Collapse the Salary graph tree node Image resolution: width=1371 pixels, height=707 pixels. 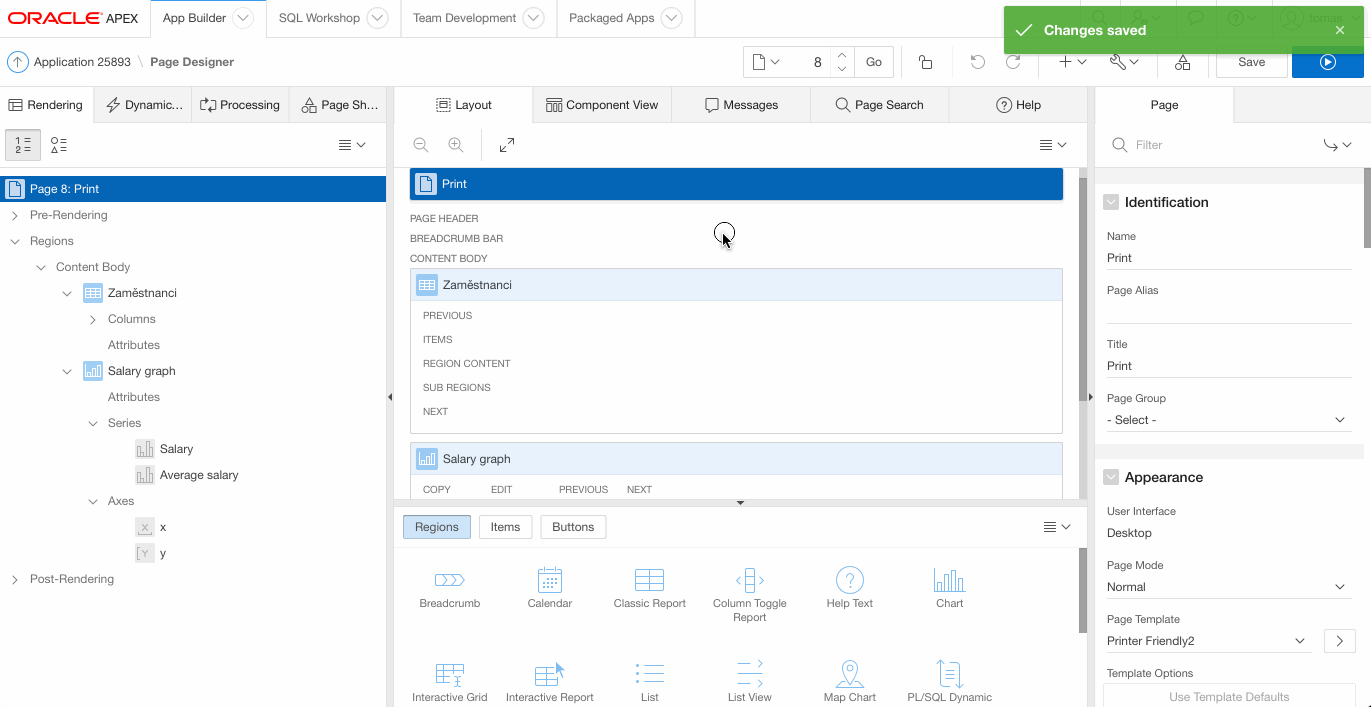[x=67, y=371]
